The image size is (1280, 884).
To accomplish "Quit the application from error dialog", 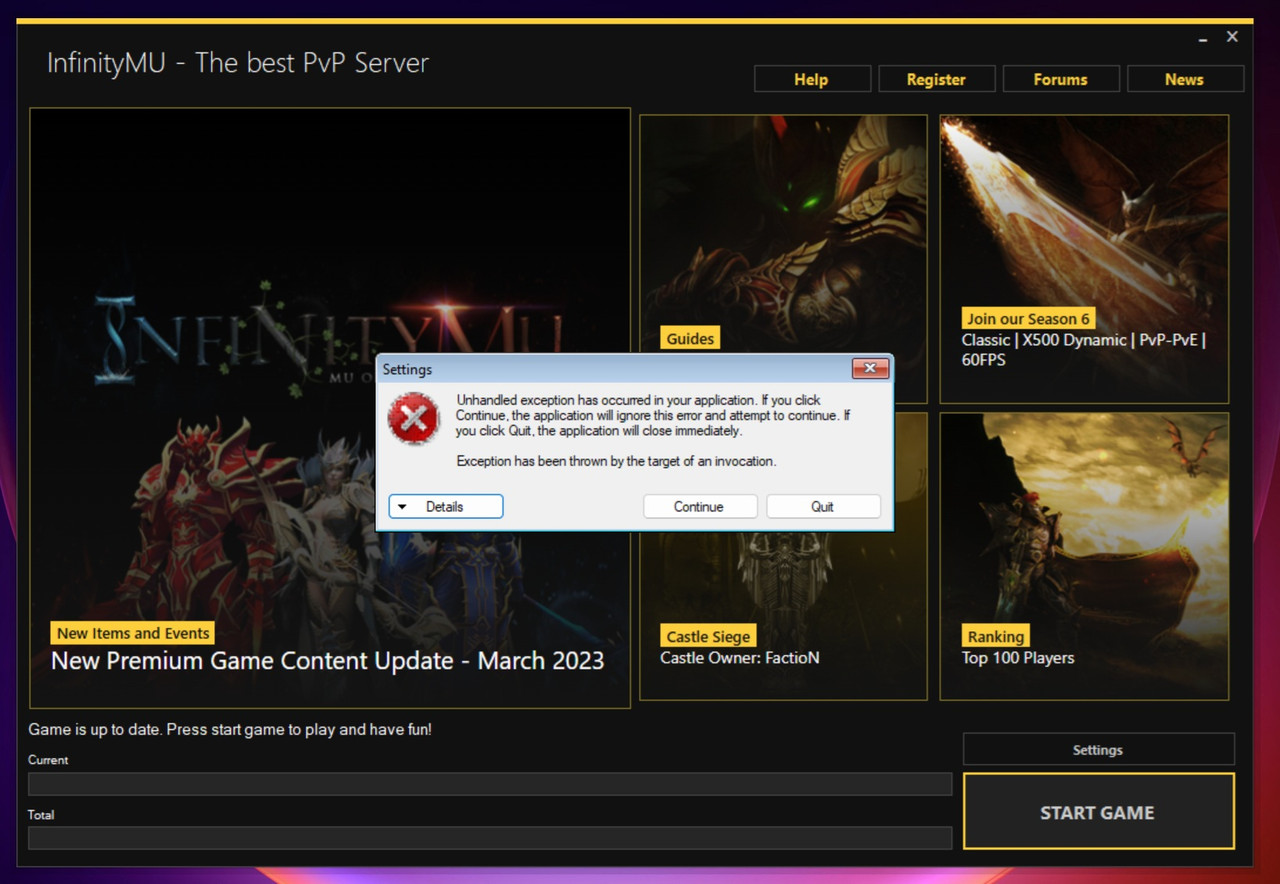I will pyautogui.click(x=823, y=507).
